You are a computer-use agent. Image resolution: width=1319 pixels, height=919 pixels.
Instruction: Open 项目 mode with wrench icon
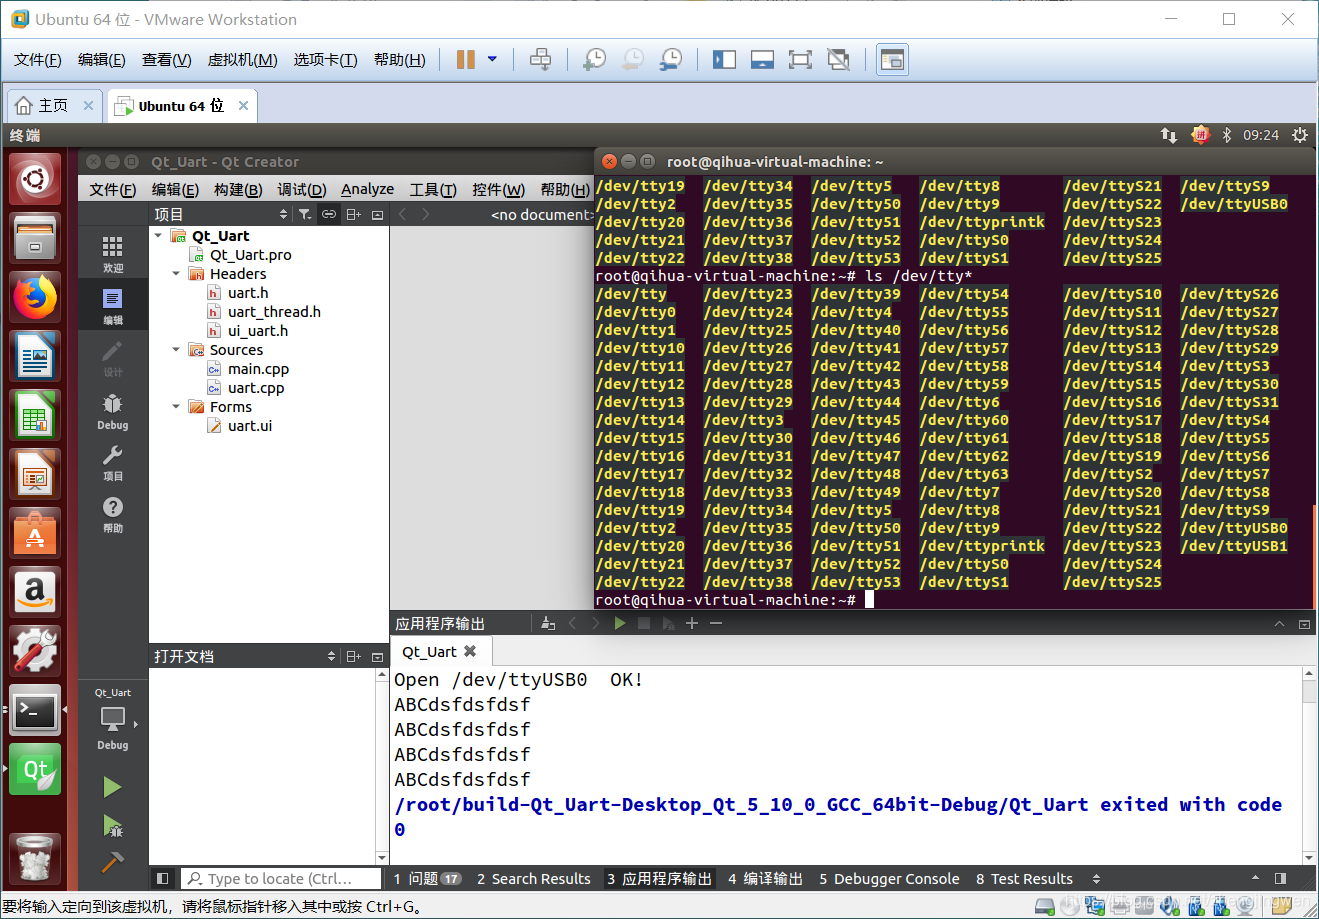point(113,463)
